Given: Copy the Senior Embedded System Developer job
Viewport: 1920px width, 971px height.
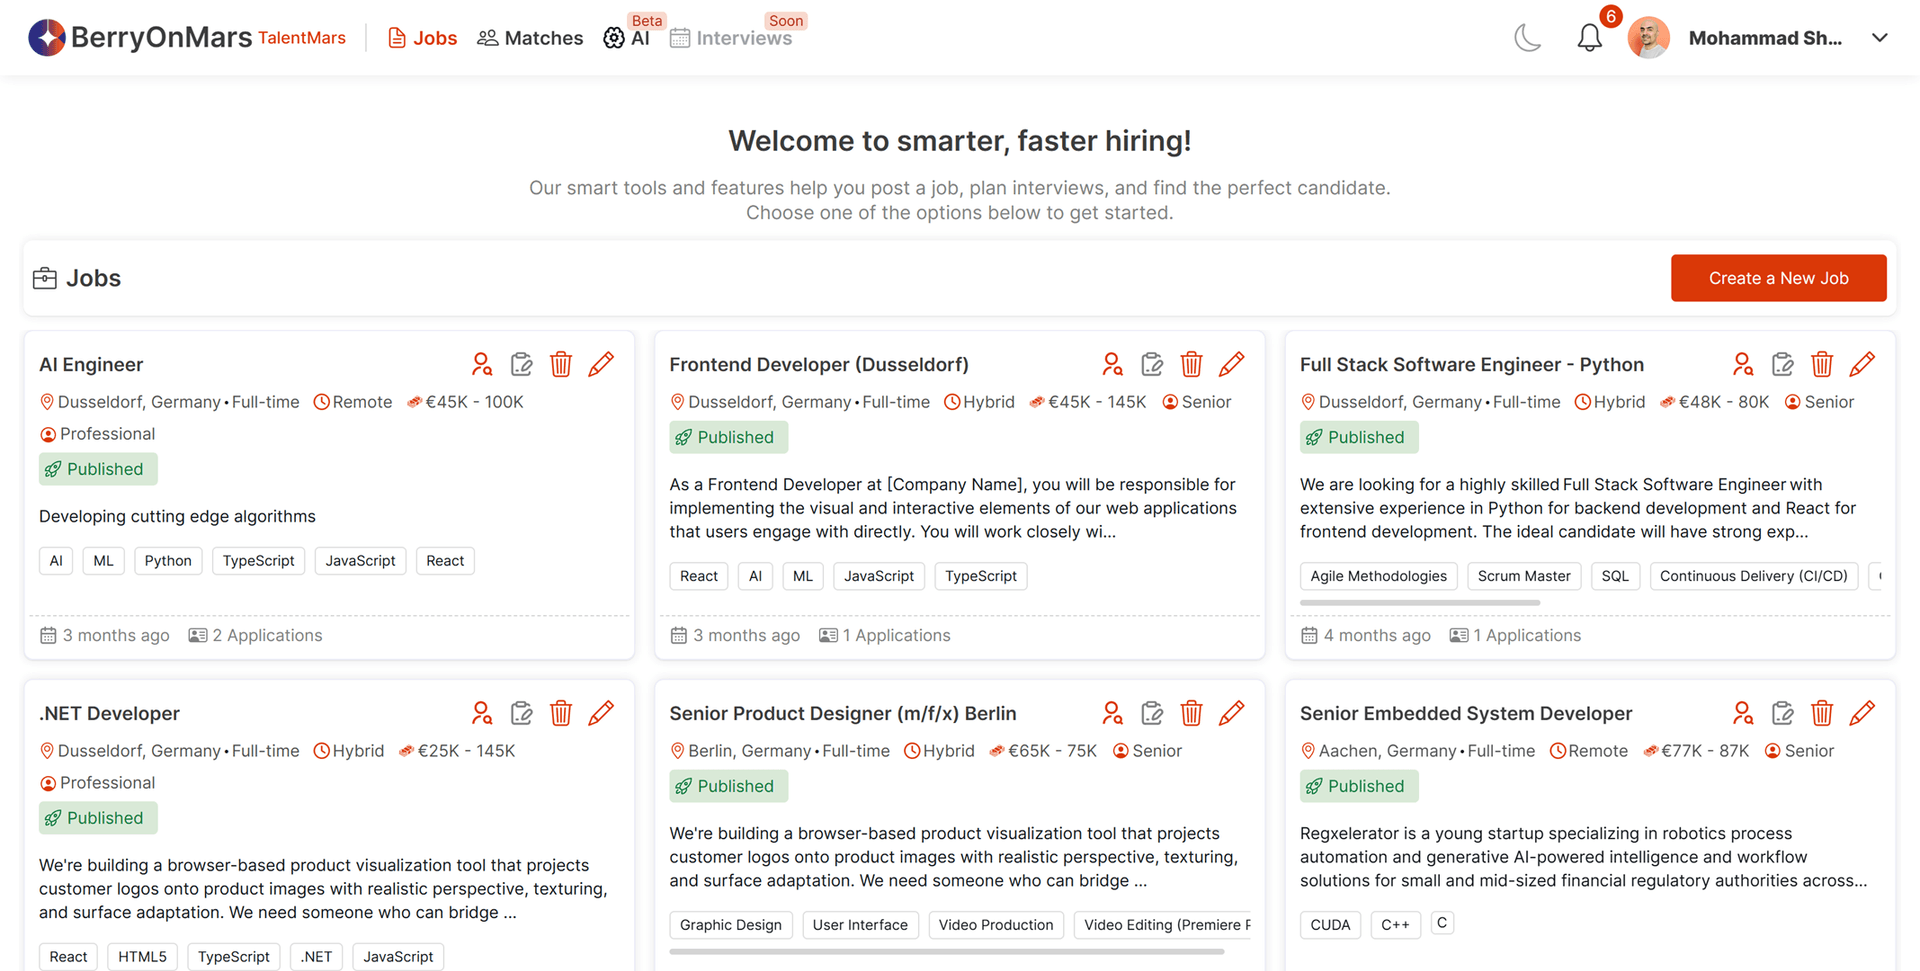Looking at the screenshot, I should [x=1783, y=713].
